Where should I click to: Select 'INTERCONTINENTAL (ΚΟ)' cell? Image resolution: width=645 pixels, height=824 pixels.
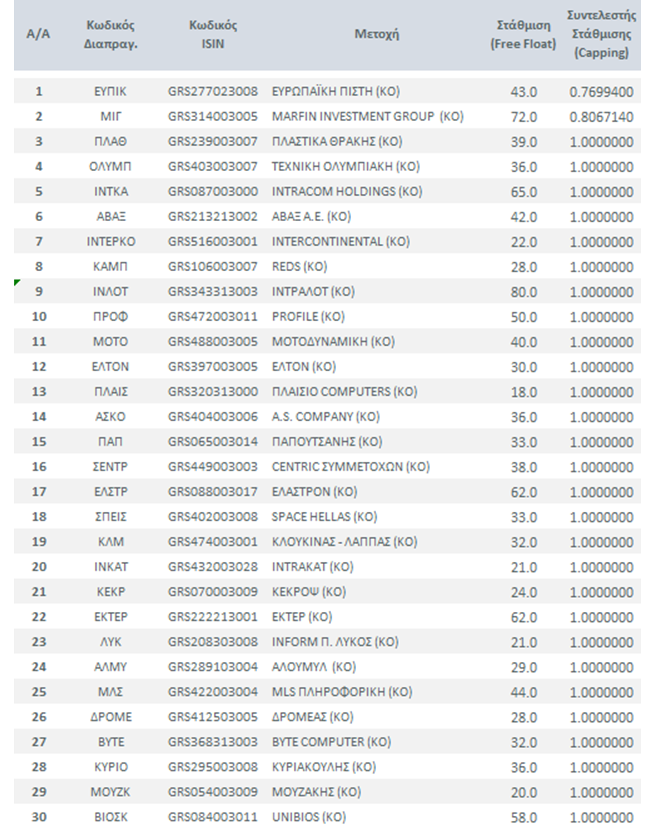(x=341, y=241)
